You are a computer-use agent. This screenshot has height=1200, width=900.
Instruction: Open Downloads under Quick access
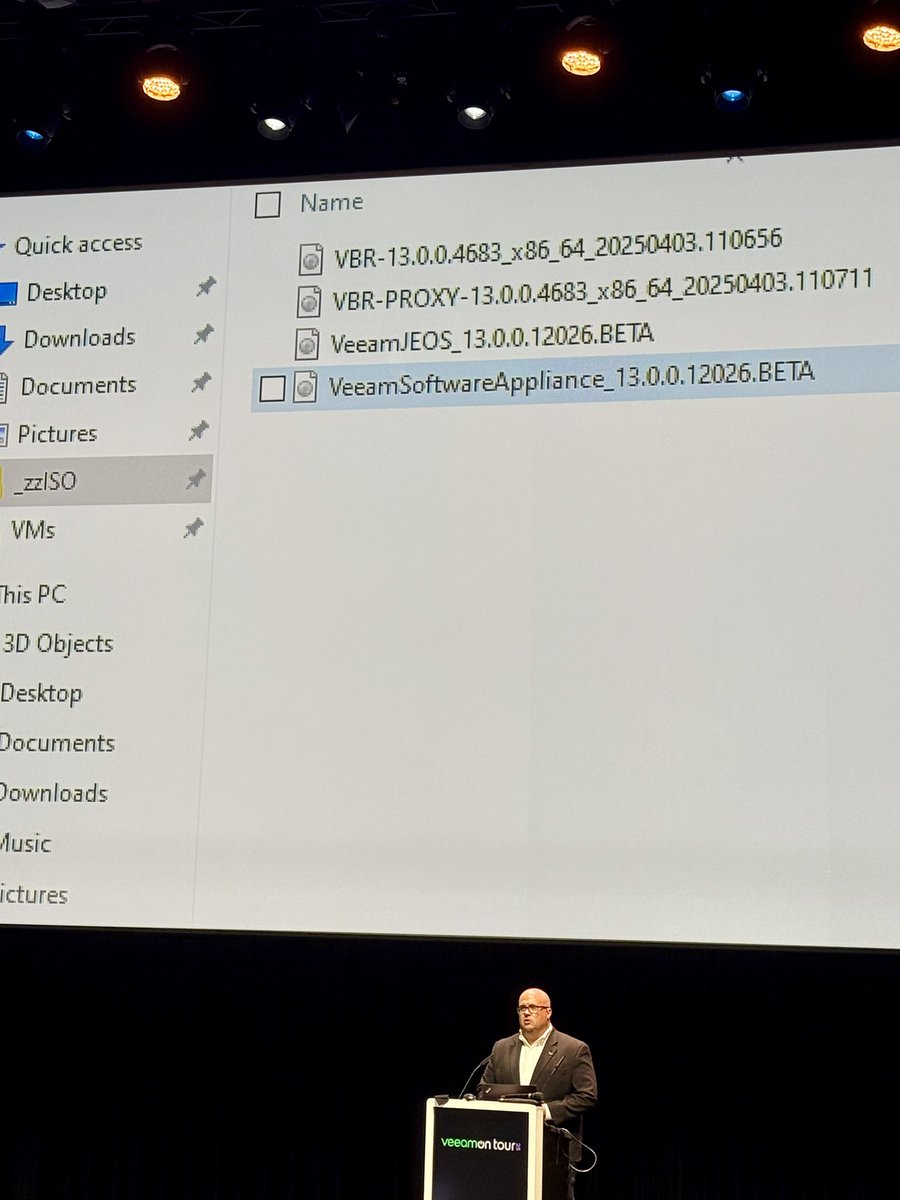(79, 338)
